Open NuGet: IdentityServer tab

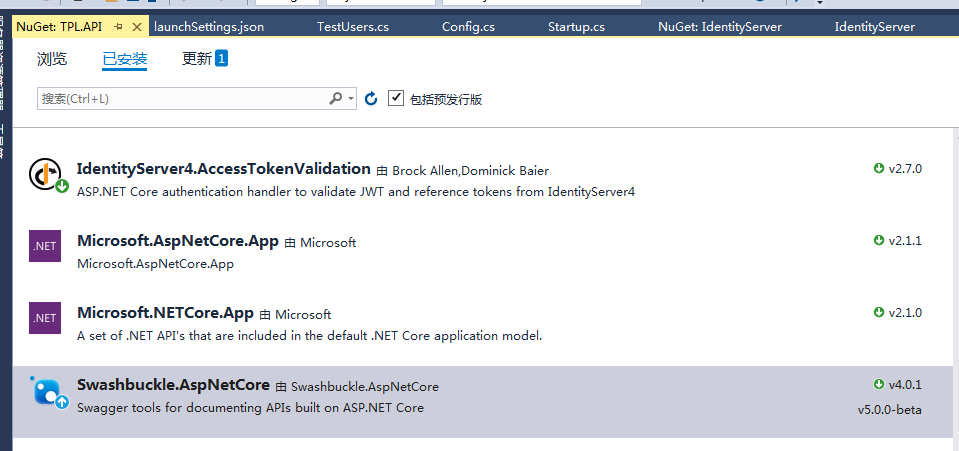click(720, 27)
